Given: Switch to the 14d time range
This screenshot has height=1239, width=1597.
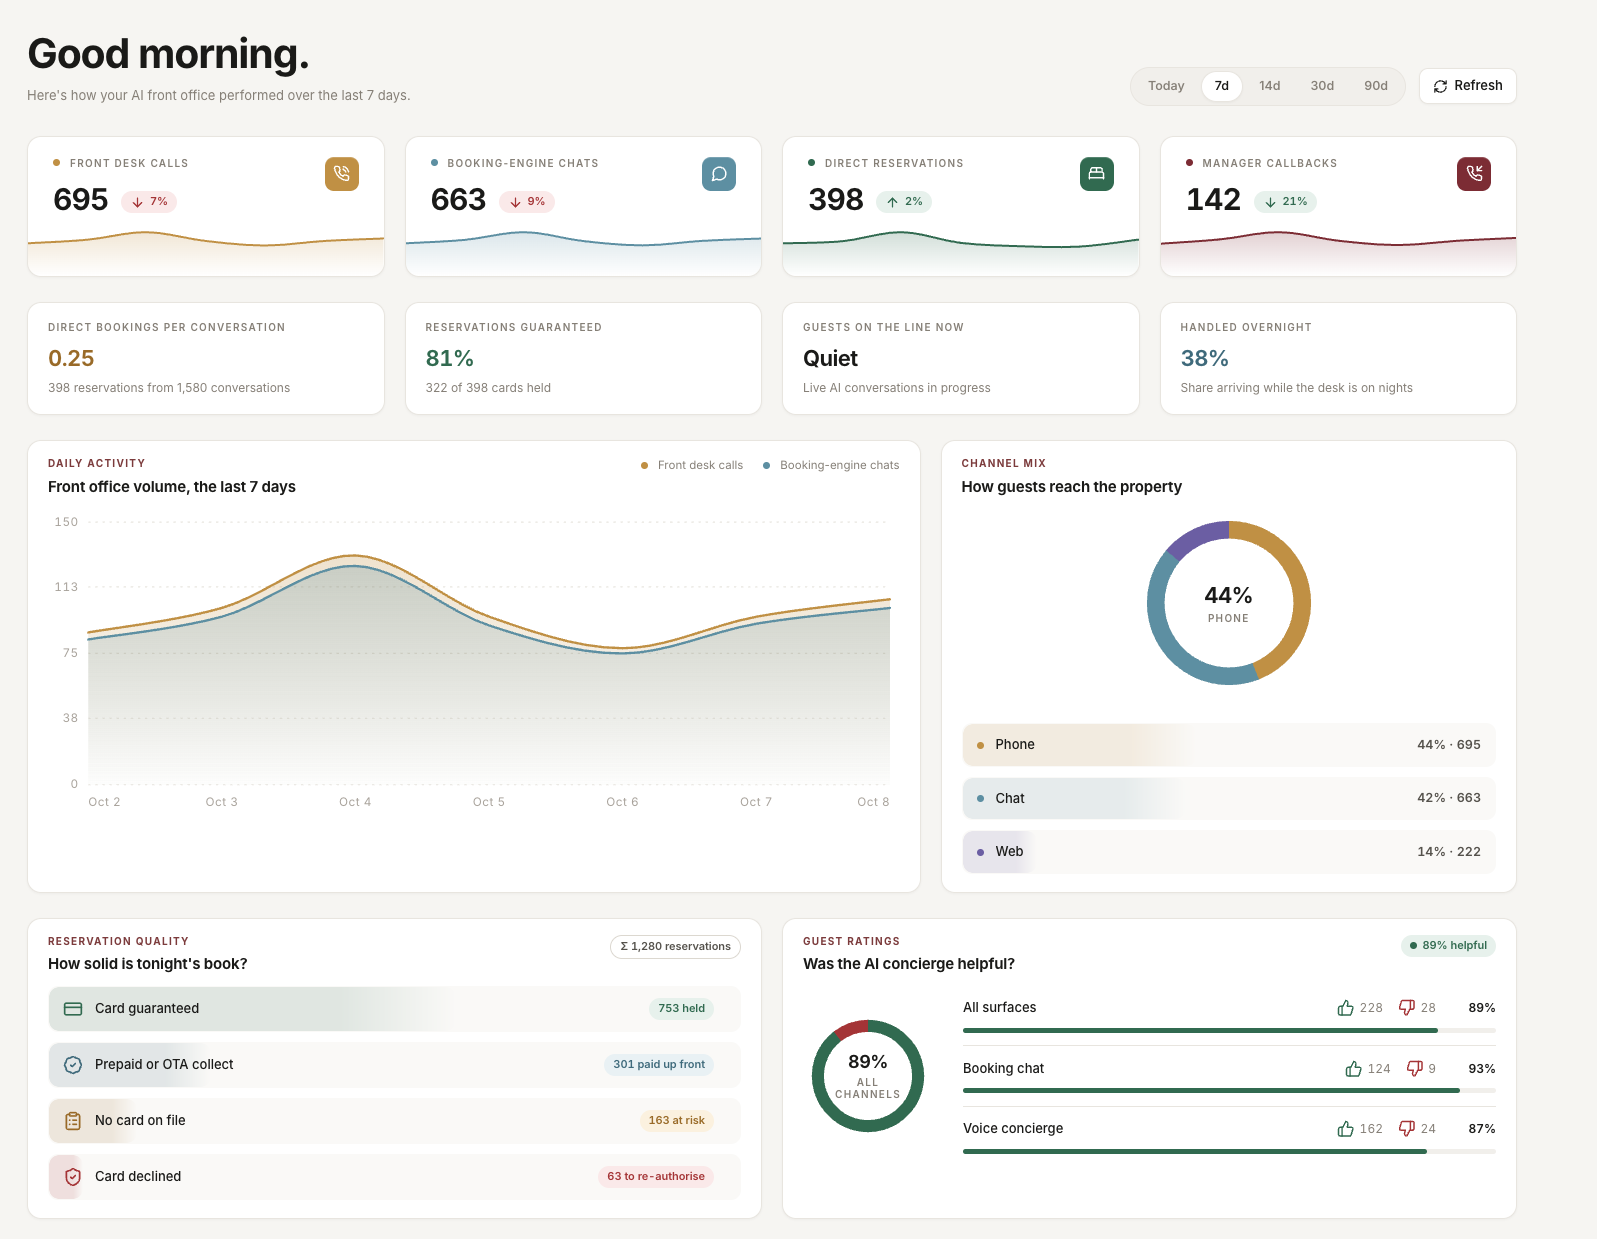Looking at the screenshot, I should point(1270,86).
